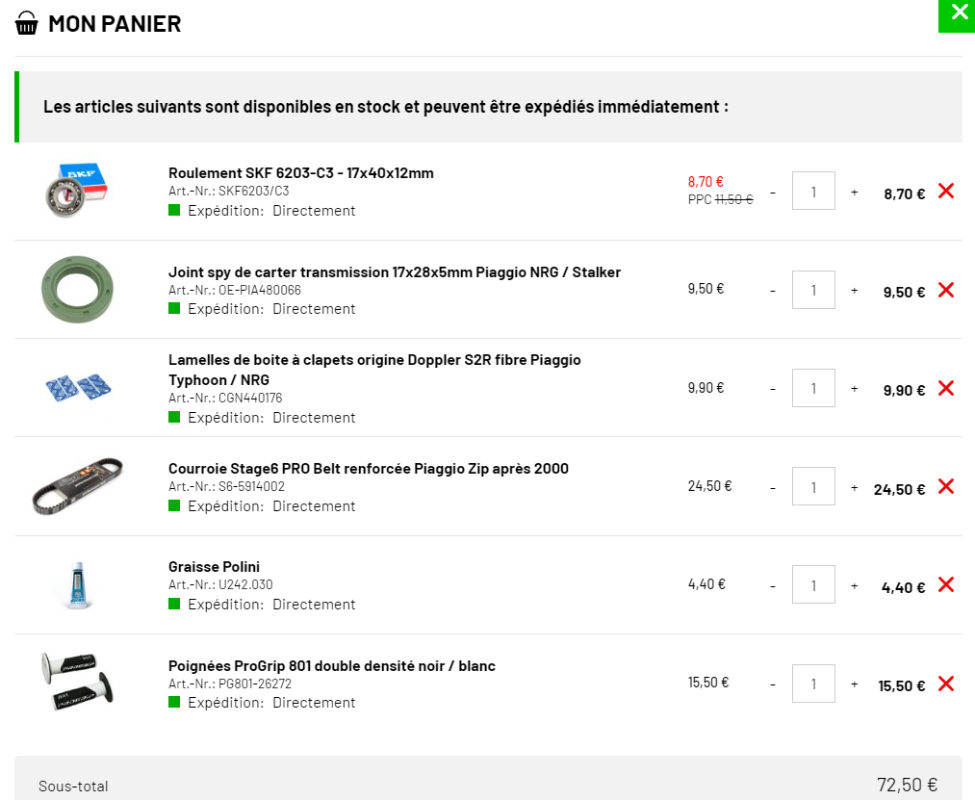Focus quantity field for Lamelles Doppler
This screenshot has width=975, height=800.
click(813, 388)
